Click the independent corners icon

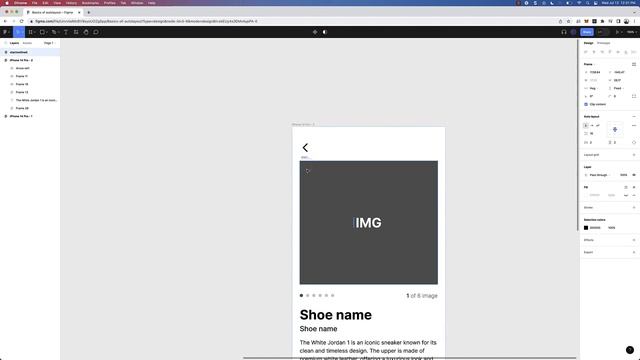click(x=634, y=96)
